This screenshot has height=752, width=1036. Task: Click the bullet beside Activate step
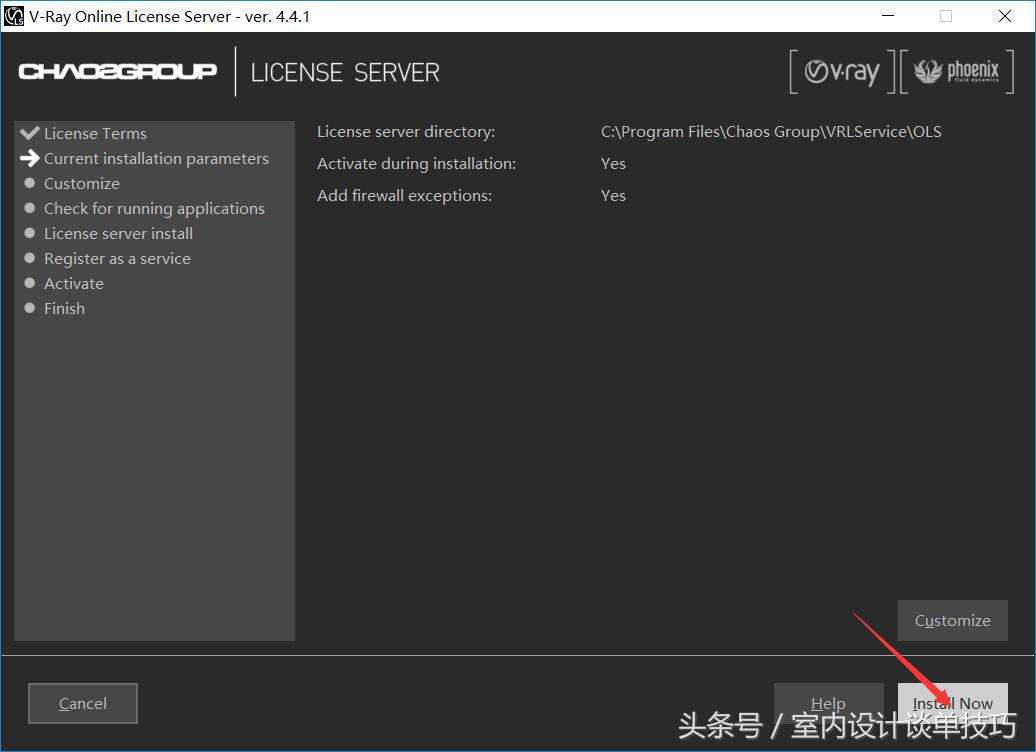click(x=30, y=283)
